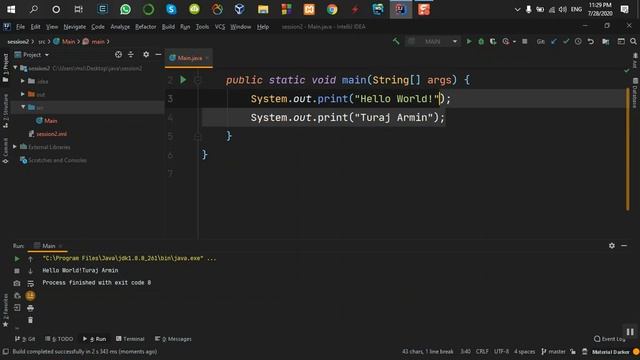This screenshot has width=640, height=360.
Task: Click the down arrow beside Run output
Action: pos(30,271)
